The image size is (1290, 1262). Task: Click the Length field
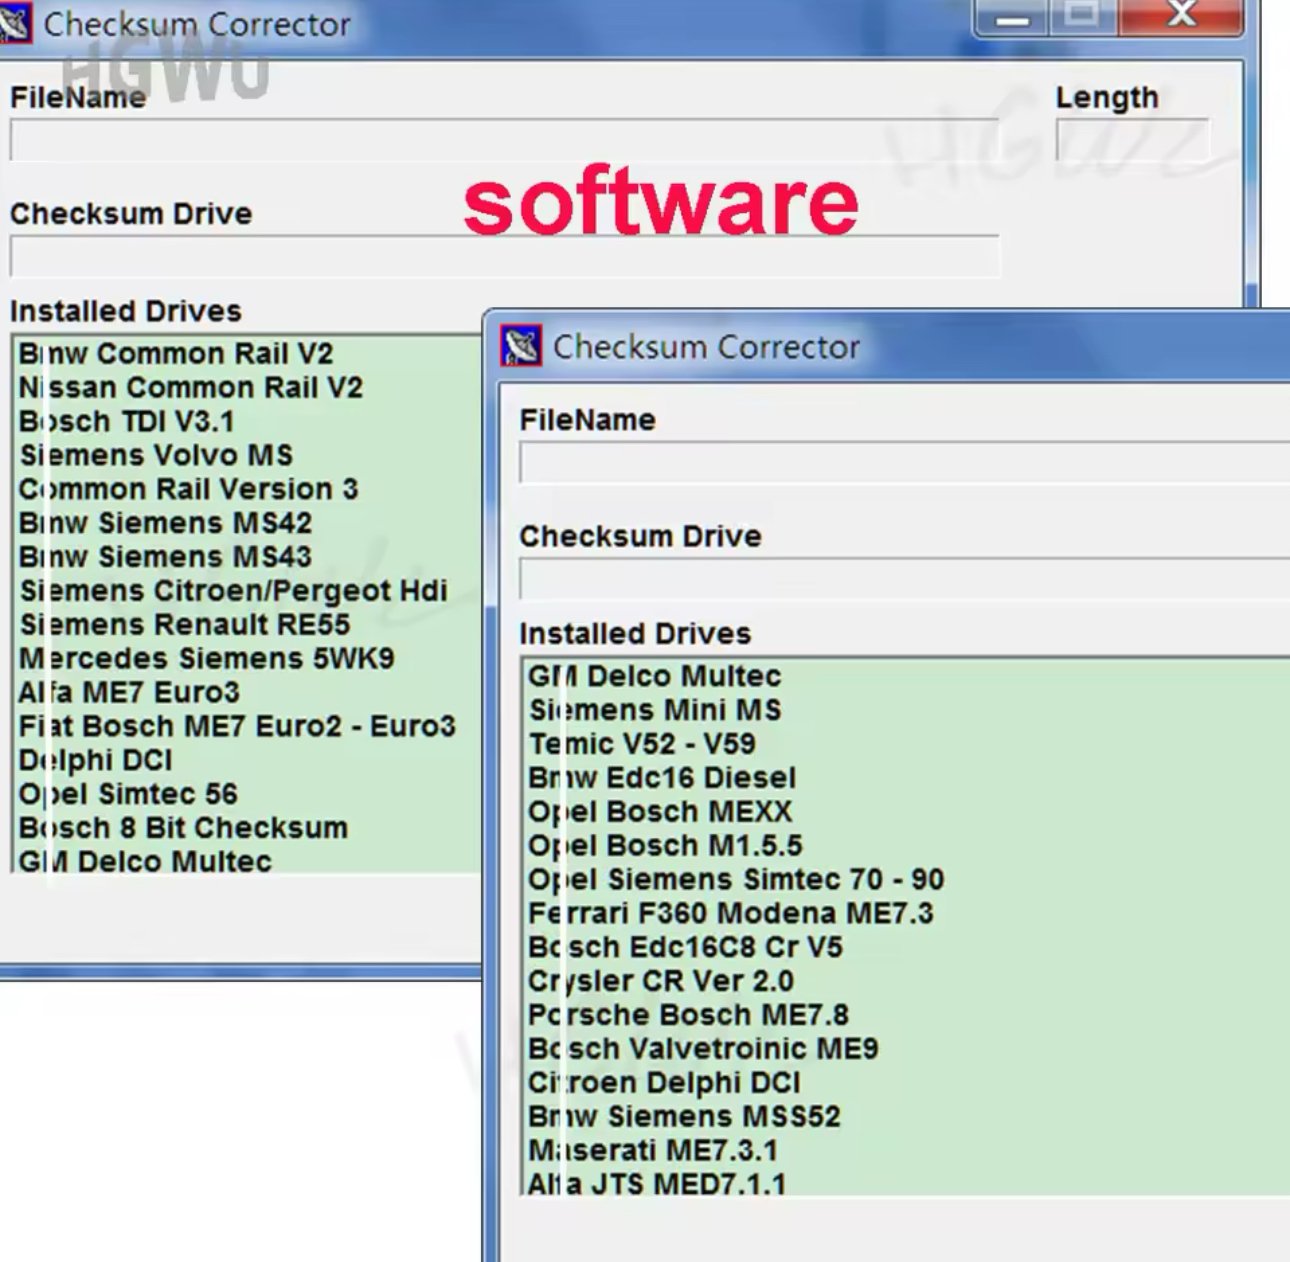pos(1131,140)
